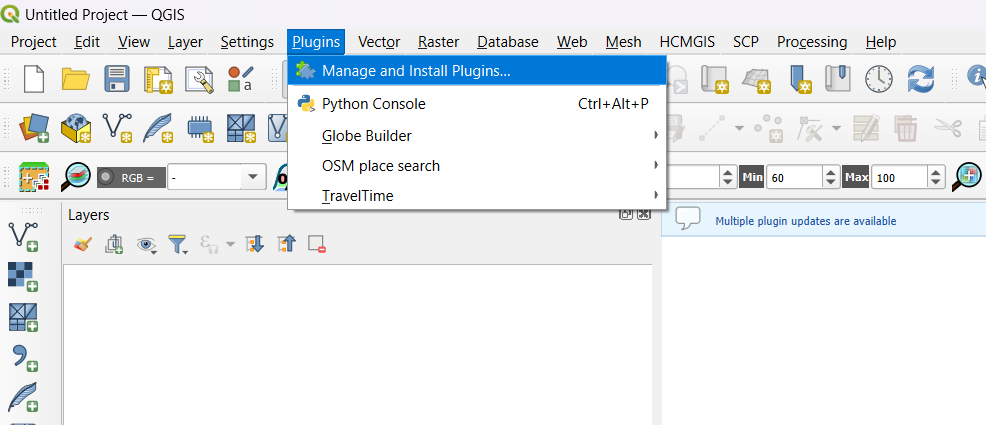Click Add Vector Layer in the side toolbar
The width and height of the screenshot is (986, 425).
(x=23, y=236)
